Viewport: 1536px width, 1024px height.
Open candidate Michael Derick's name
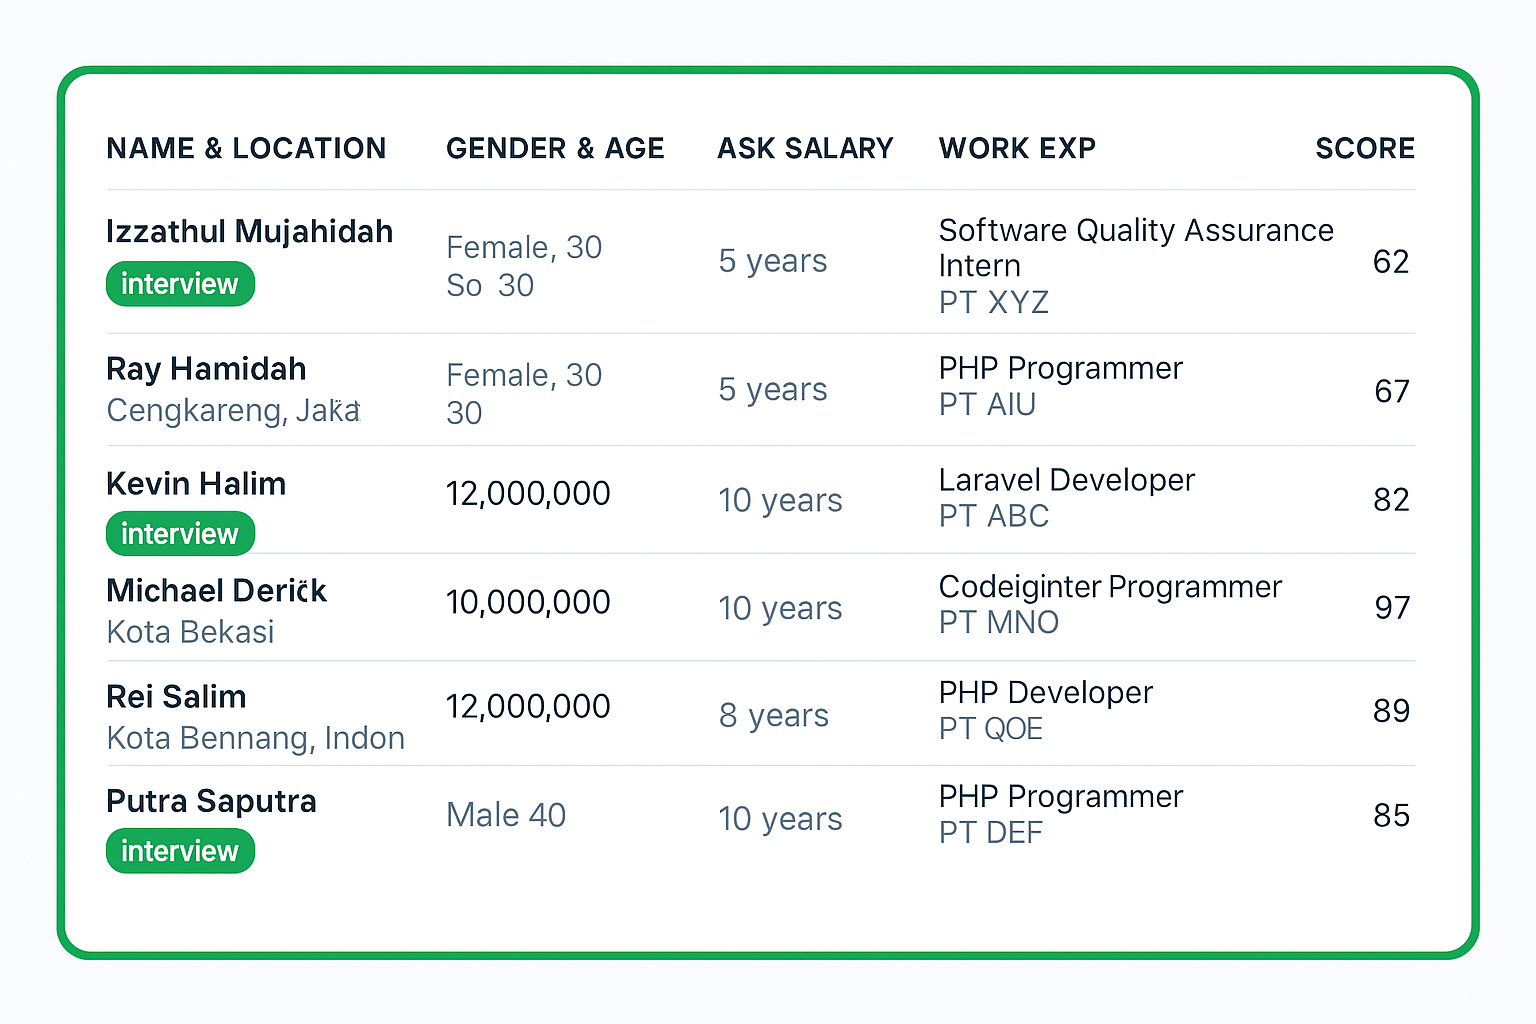pyautogui.click(x=216, y=590)
